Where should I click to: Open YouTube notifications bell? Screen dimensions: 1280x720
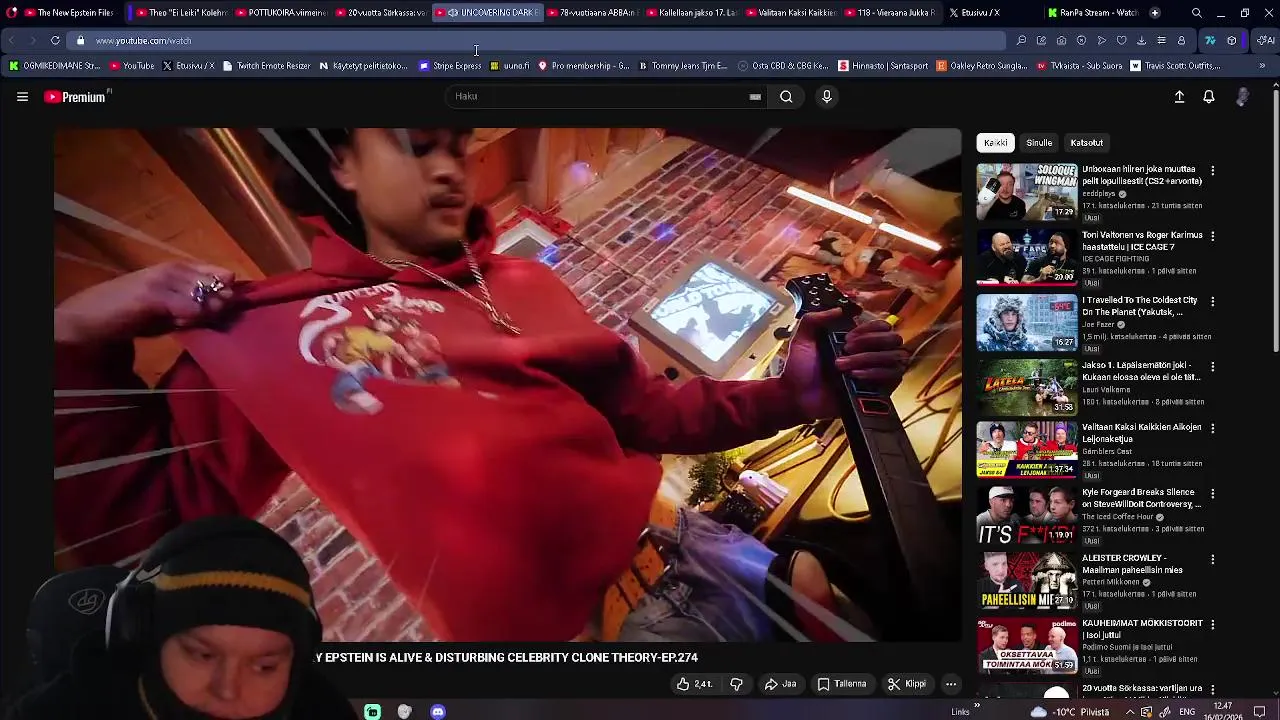(x=1209, y=97)
